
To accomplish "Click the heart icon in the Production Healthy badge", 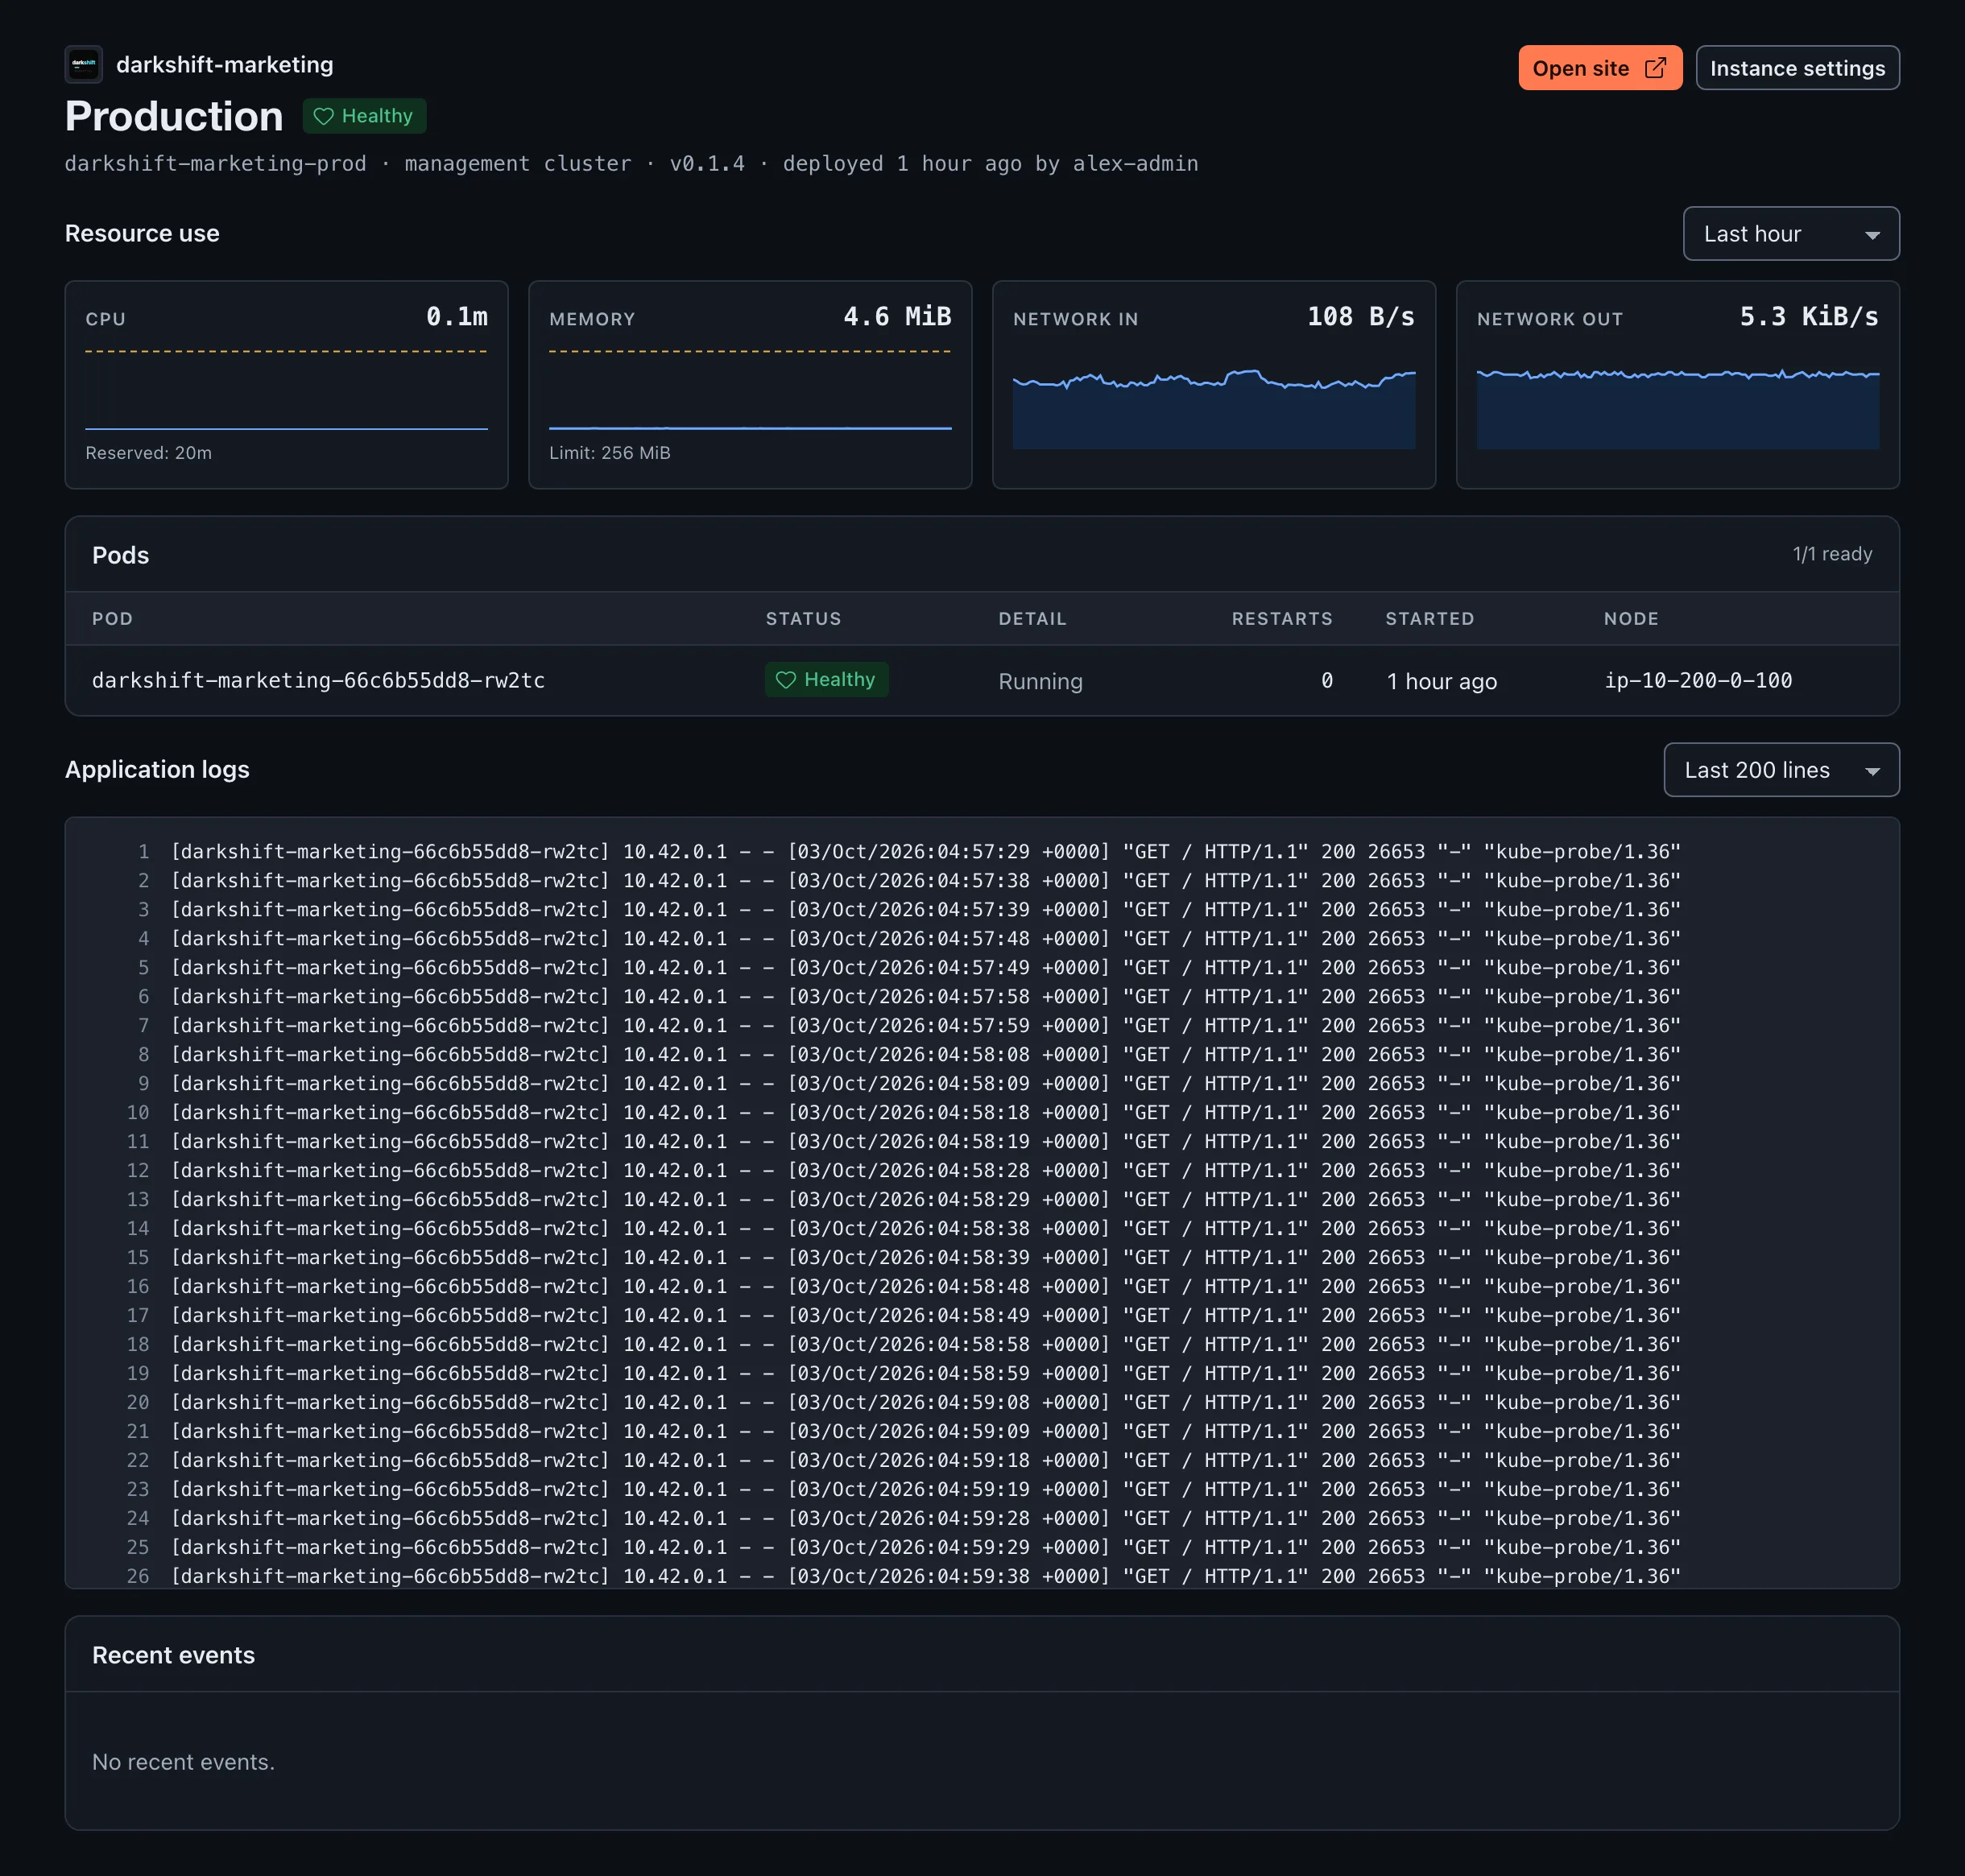I will click(323, 116).
